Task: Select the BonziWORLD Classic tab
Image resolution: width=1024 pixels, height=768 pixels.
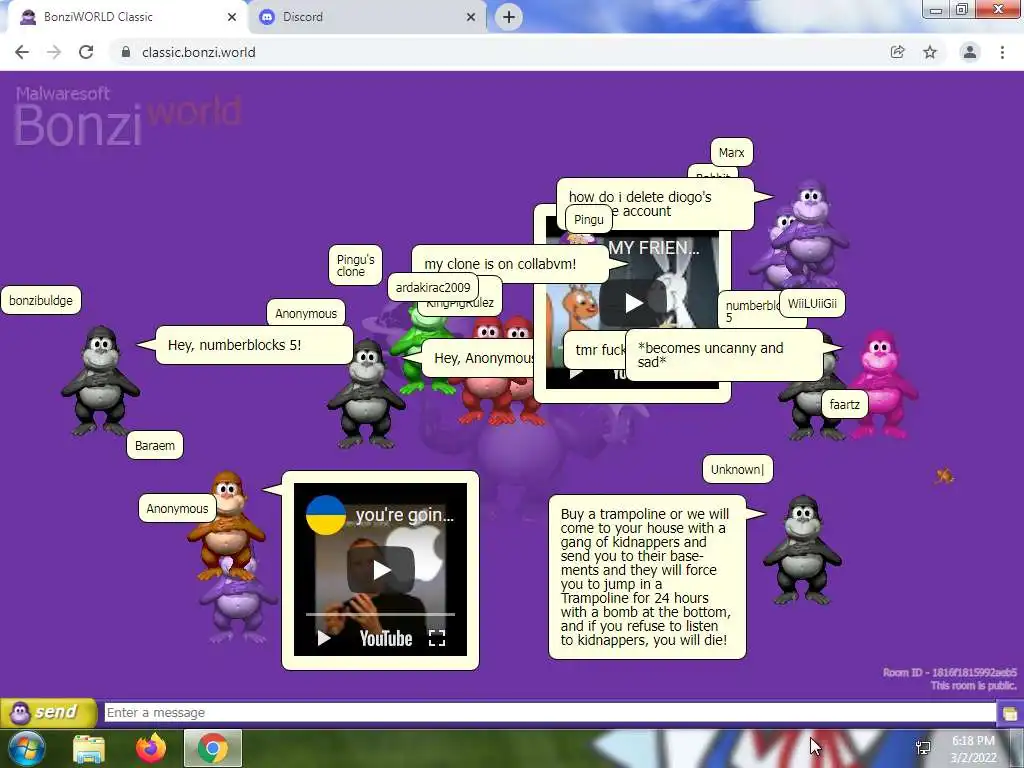Action: pos(128,17)
